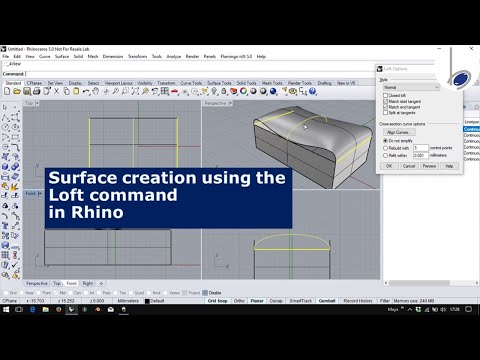Select the Pan hand tool
Image resolution: width=480 pixels, height=360 pixels.
tap(96, 91)
